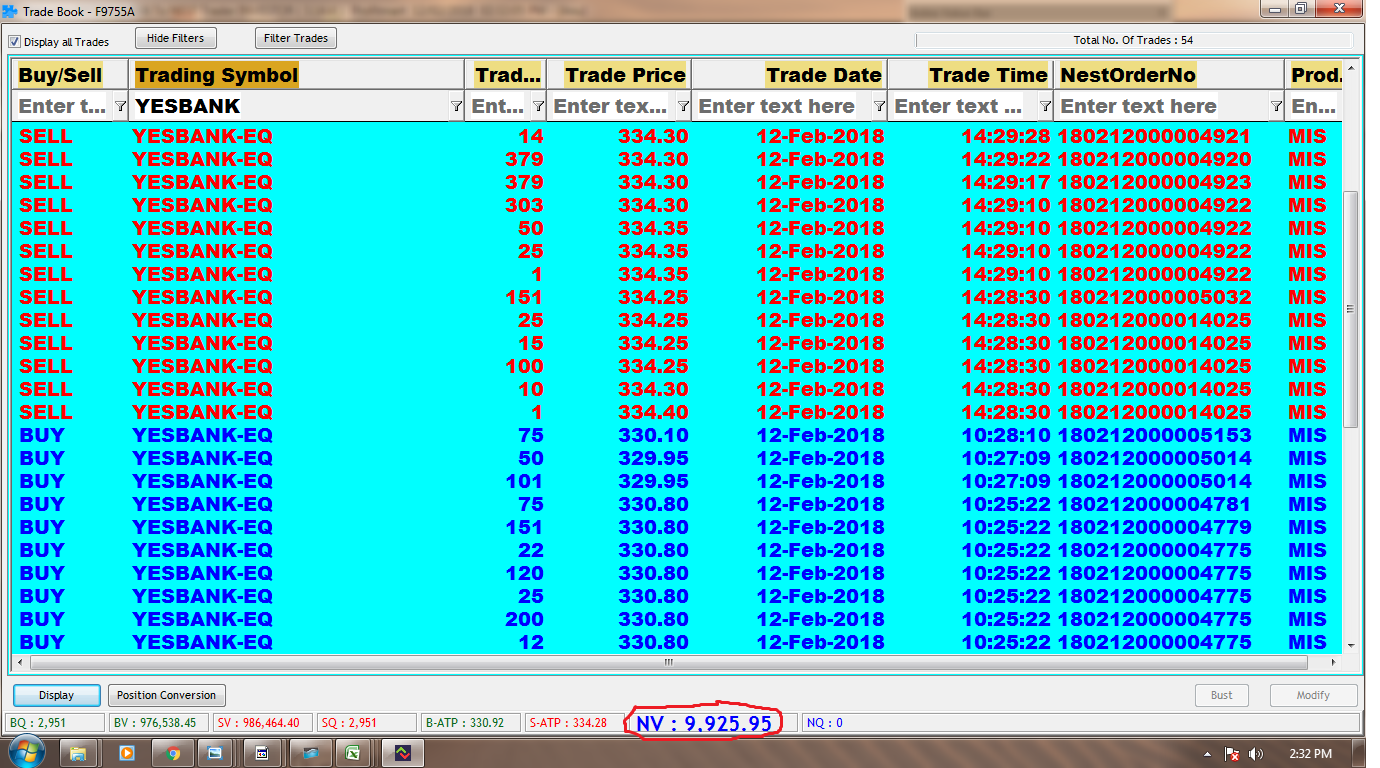Image resolution: width=1380 pixels, height=768 pixels.
Task: Focus the Trade Date filter text field
Action: click(781, 106)
